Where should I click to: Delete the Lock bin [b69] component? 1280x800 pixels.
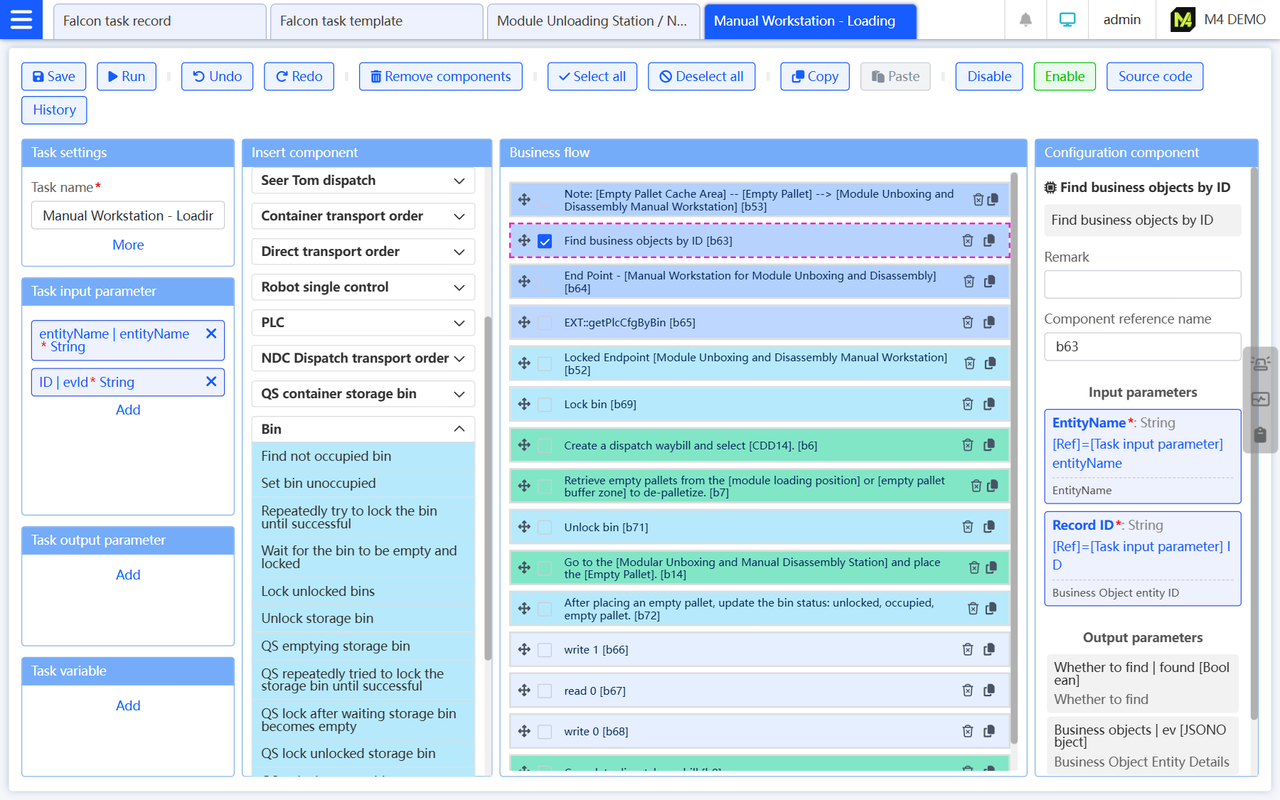[x=967, y=404]
